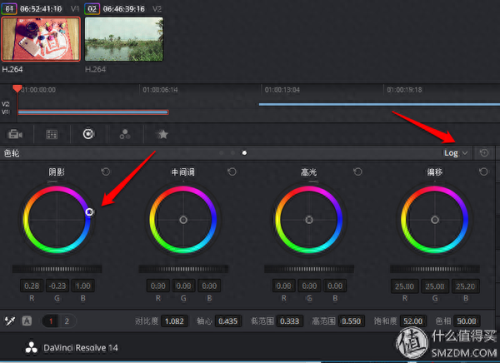Select clip 02 landscape thumbnail
Image resolution: width=500 pixels, height=363 pixels.
pos(124,39)
